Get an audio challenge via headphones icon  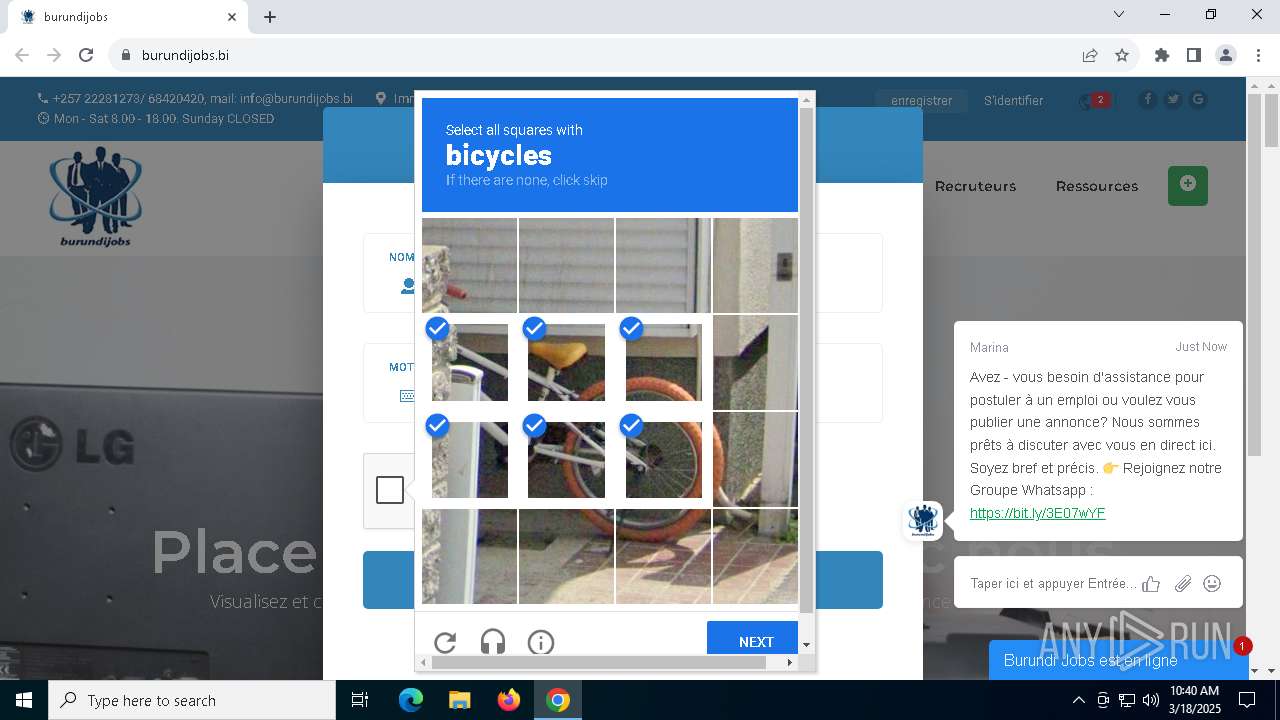click(x=493, y=642)
